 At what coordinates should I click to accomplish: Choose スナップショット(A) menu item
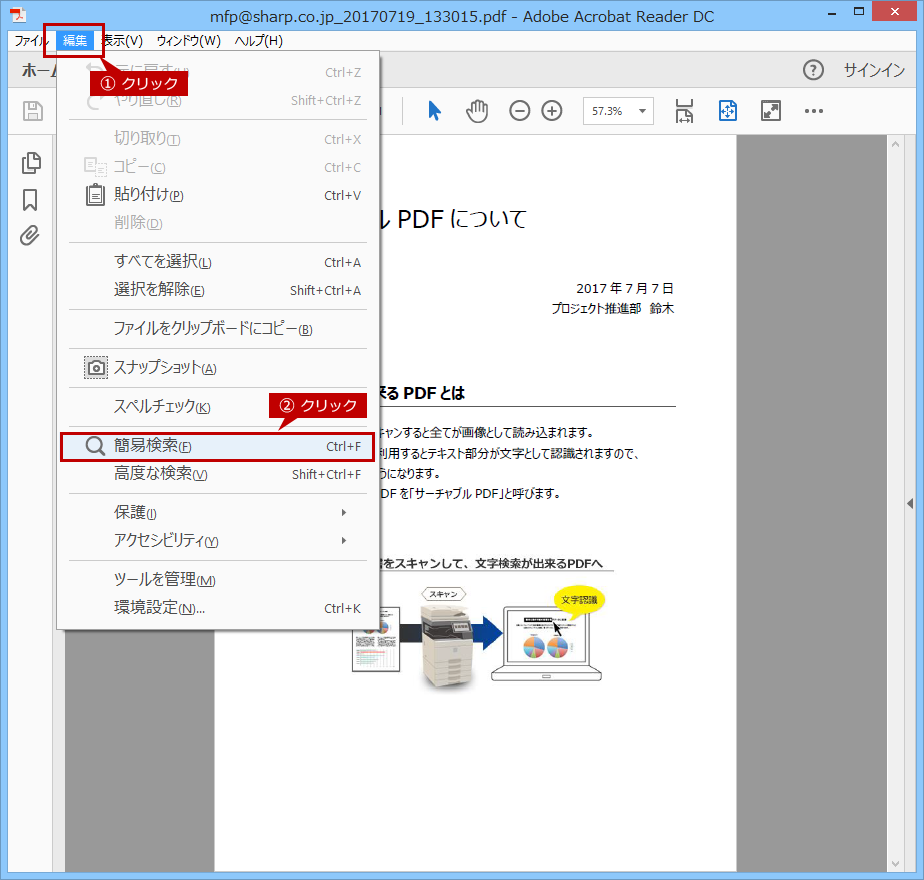coord(217,368)
